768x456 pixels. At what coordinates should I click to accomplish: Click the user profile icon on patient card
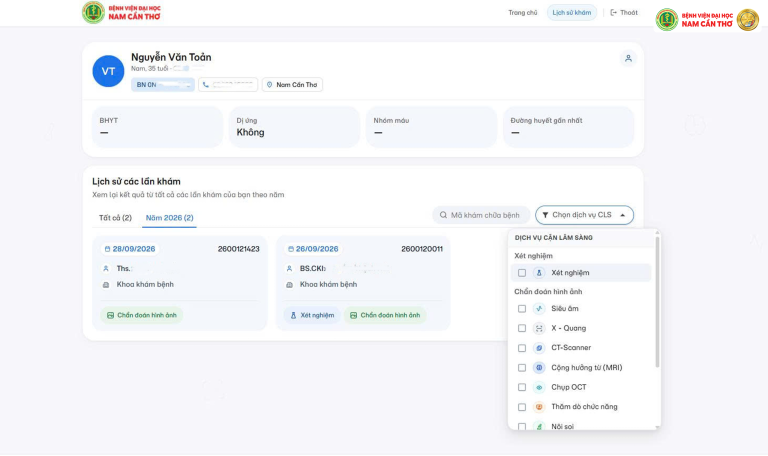(628, 58)
